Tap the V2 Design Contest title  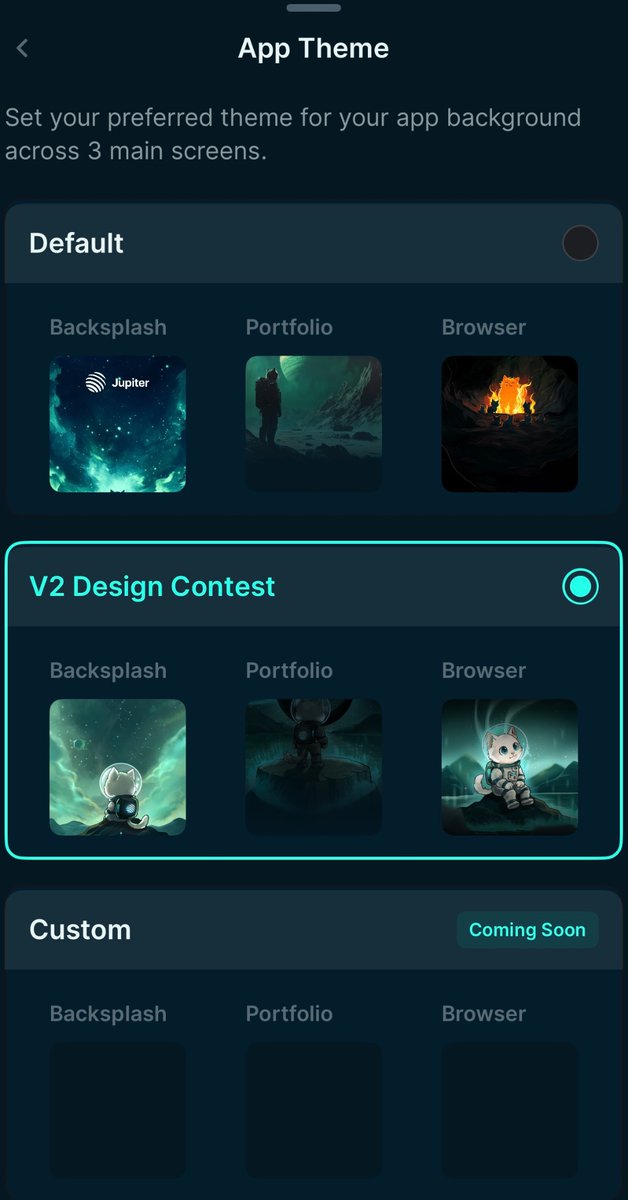[x=152, y=586]
